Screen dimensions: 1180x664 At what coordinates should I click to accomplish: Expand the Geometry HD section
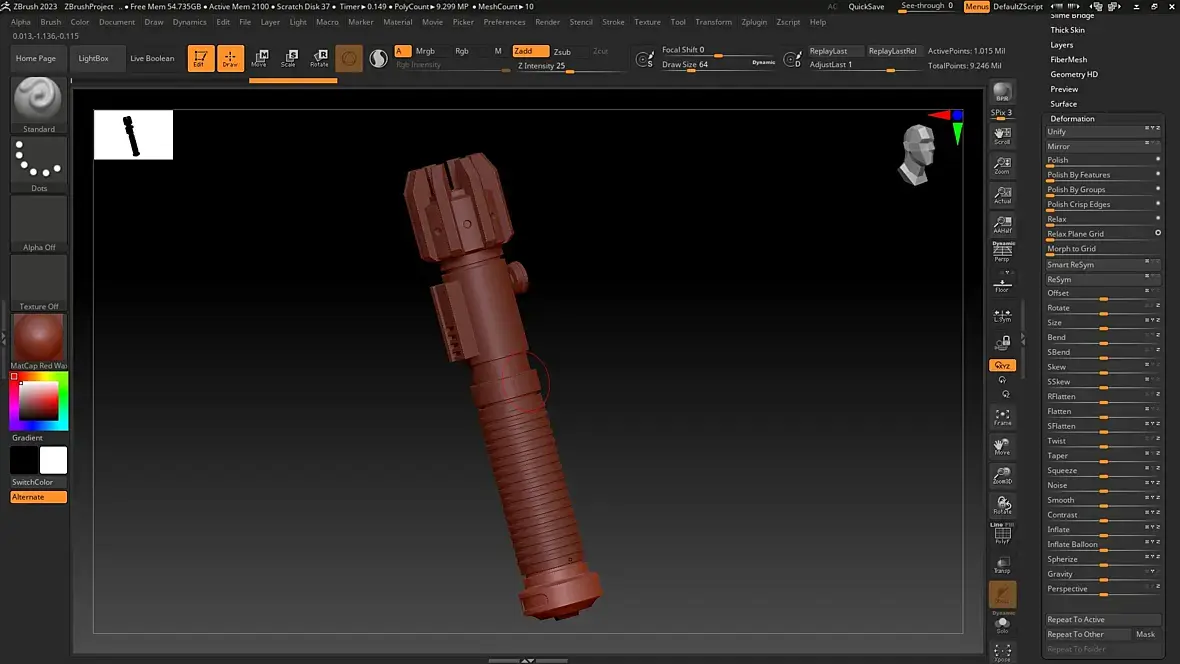pos(1074,74)
